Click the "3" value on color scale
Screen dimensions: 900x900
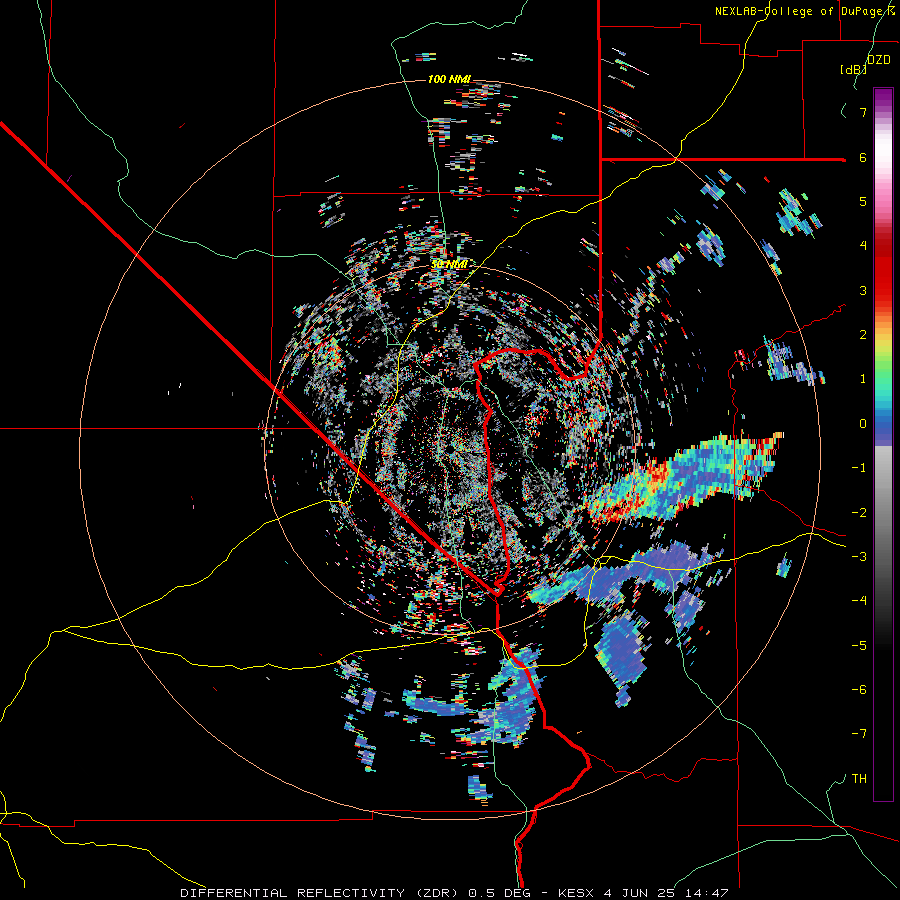point(863,290)
